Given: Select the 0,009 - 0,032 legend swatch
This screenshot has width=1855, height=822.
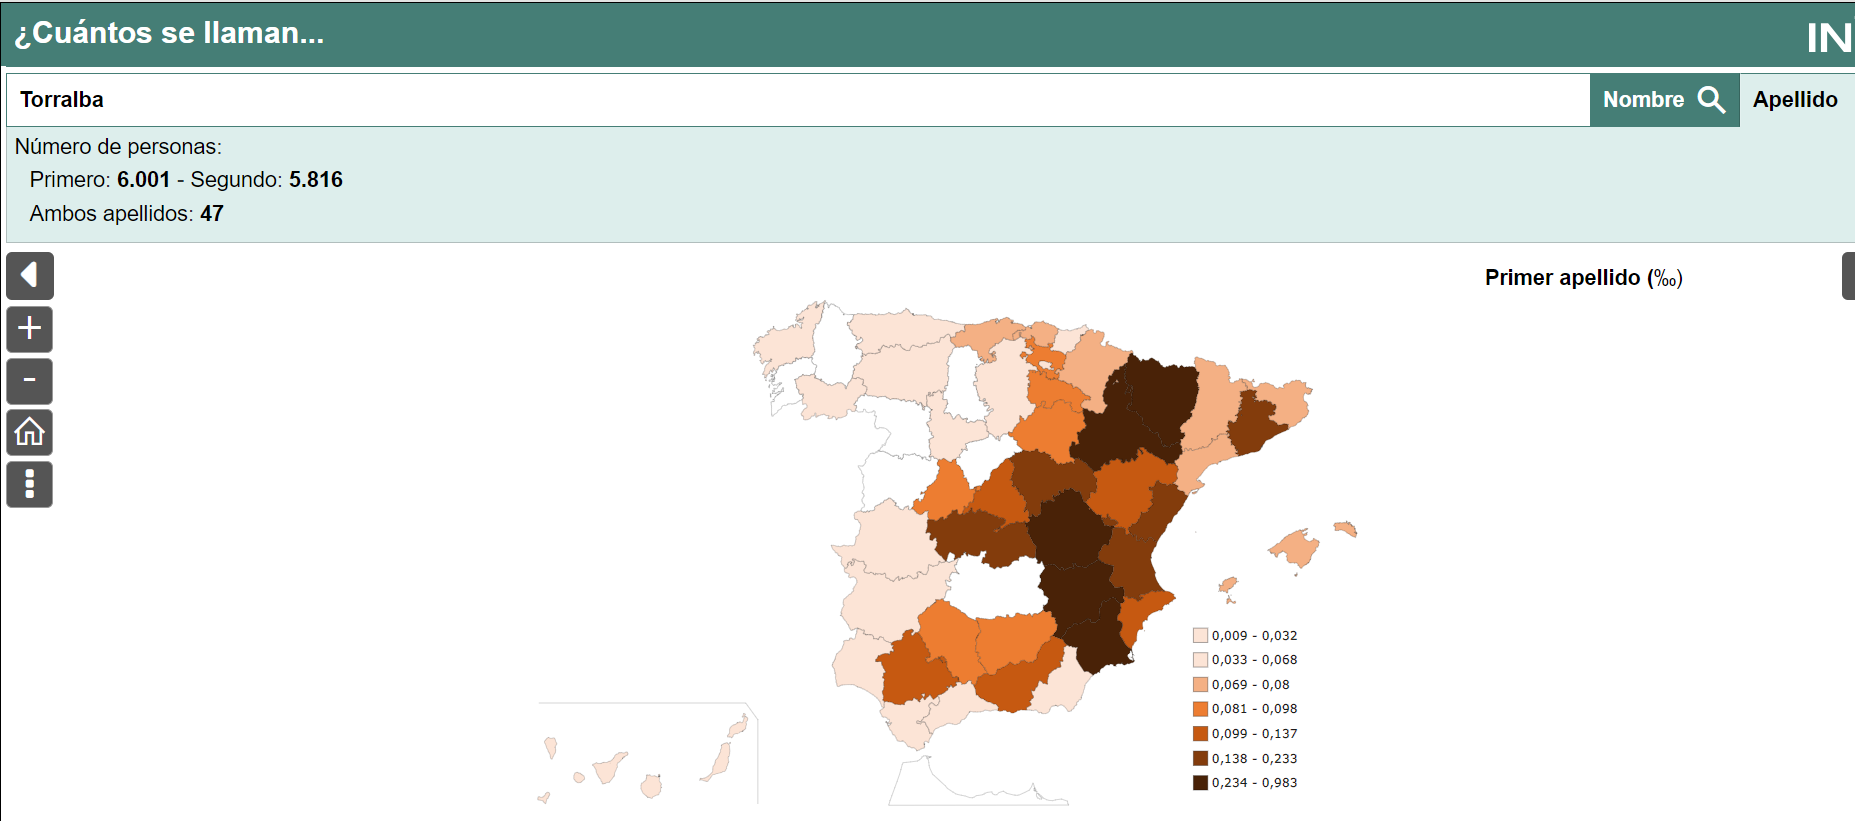Looking at the screenshot, I should click(1200, 635).
